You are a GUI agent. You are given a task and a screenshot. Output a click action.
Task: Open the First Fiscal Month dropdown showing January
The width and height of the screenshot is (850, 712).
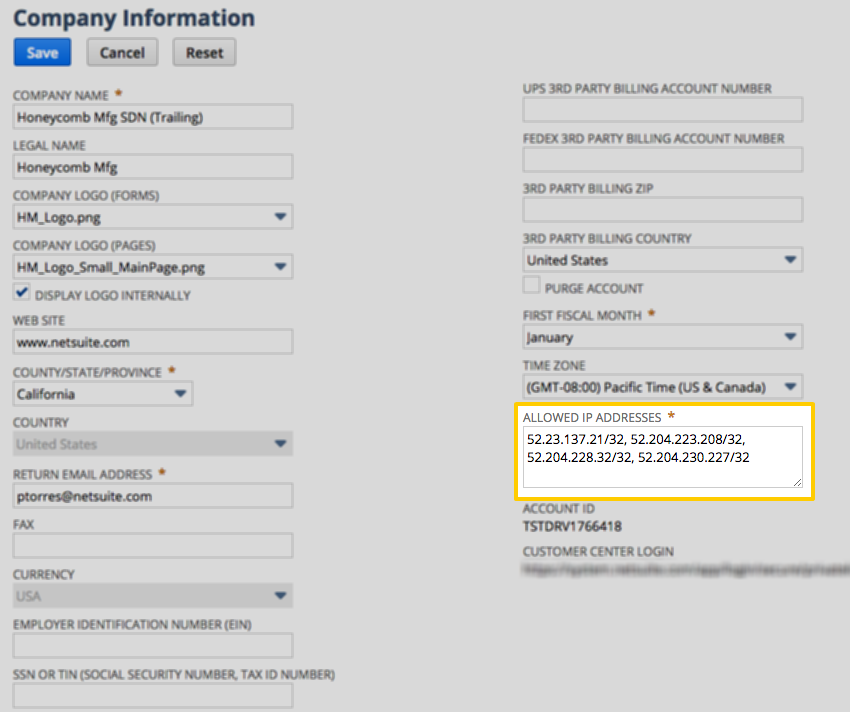(x=789, y=336)
